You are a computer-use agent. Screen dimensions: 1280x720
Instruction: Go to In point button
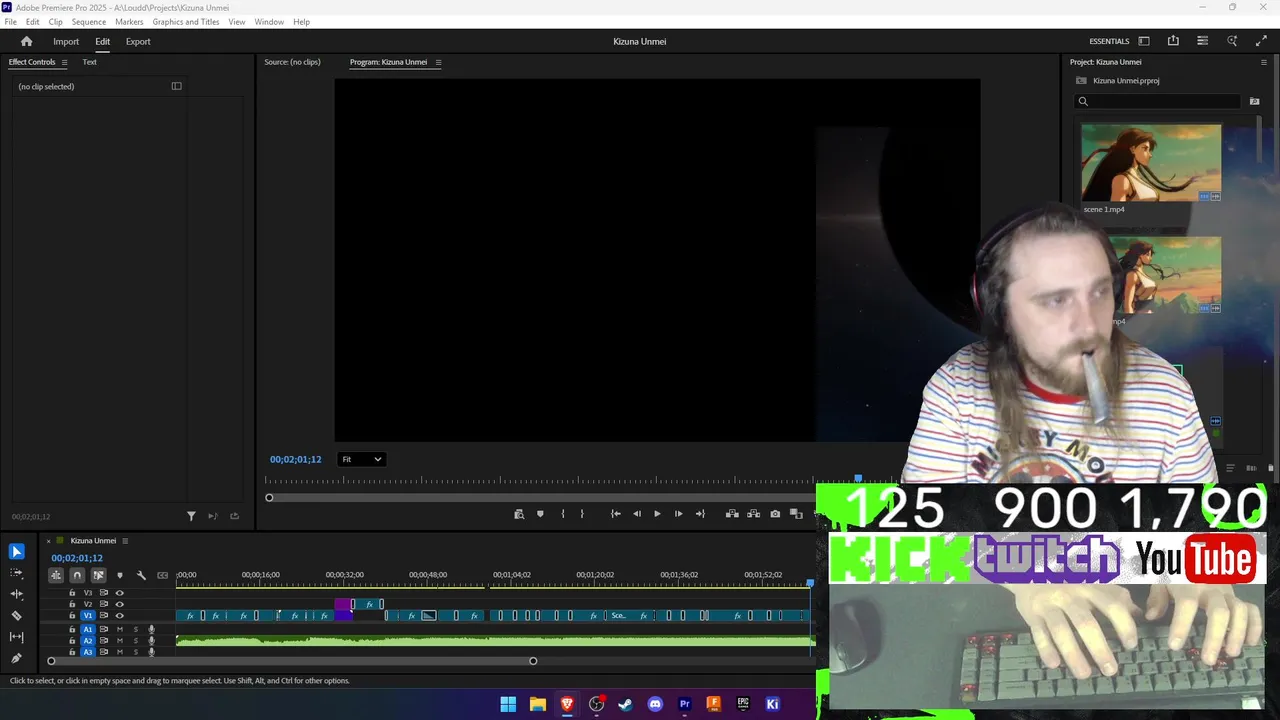tap(615, 514)
